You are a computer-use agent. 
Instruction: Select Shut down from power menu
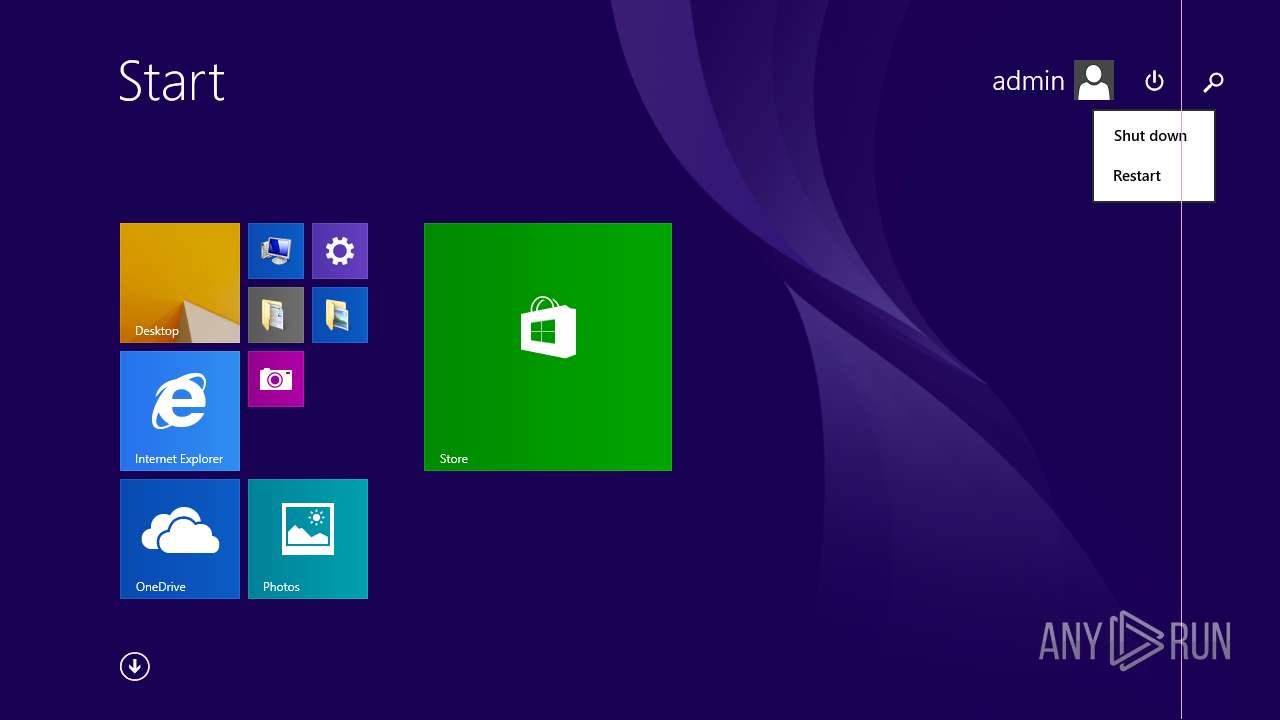tap(1154, 136)
